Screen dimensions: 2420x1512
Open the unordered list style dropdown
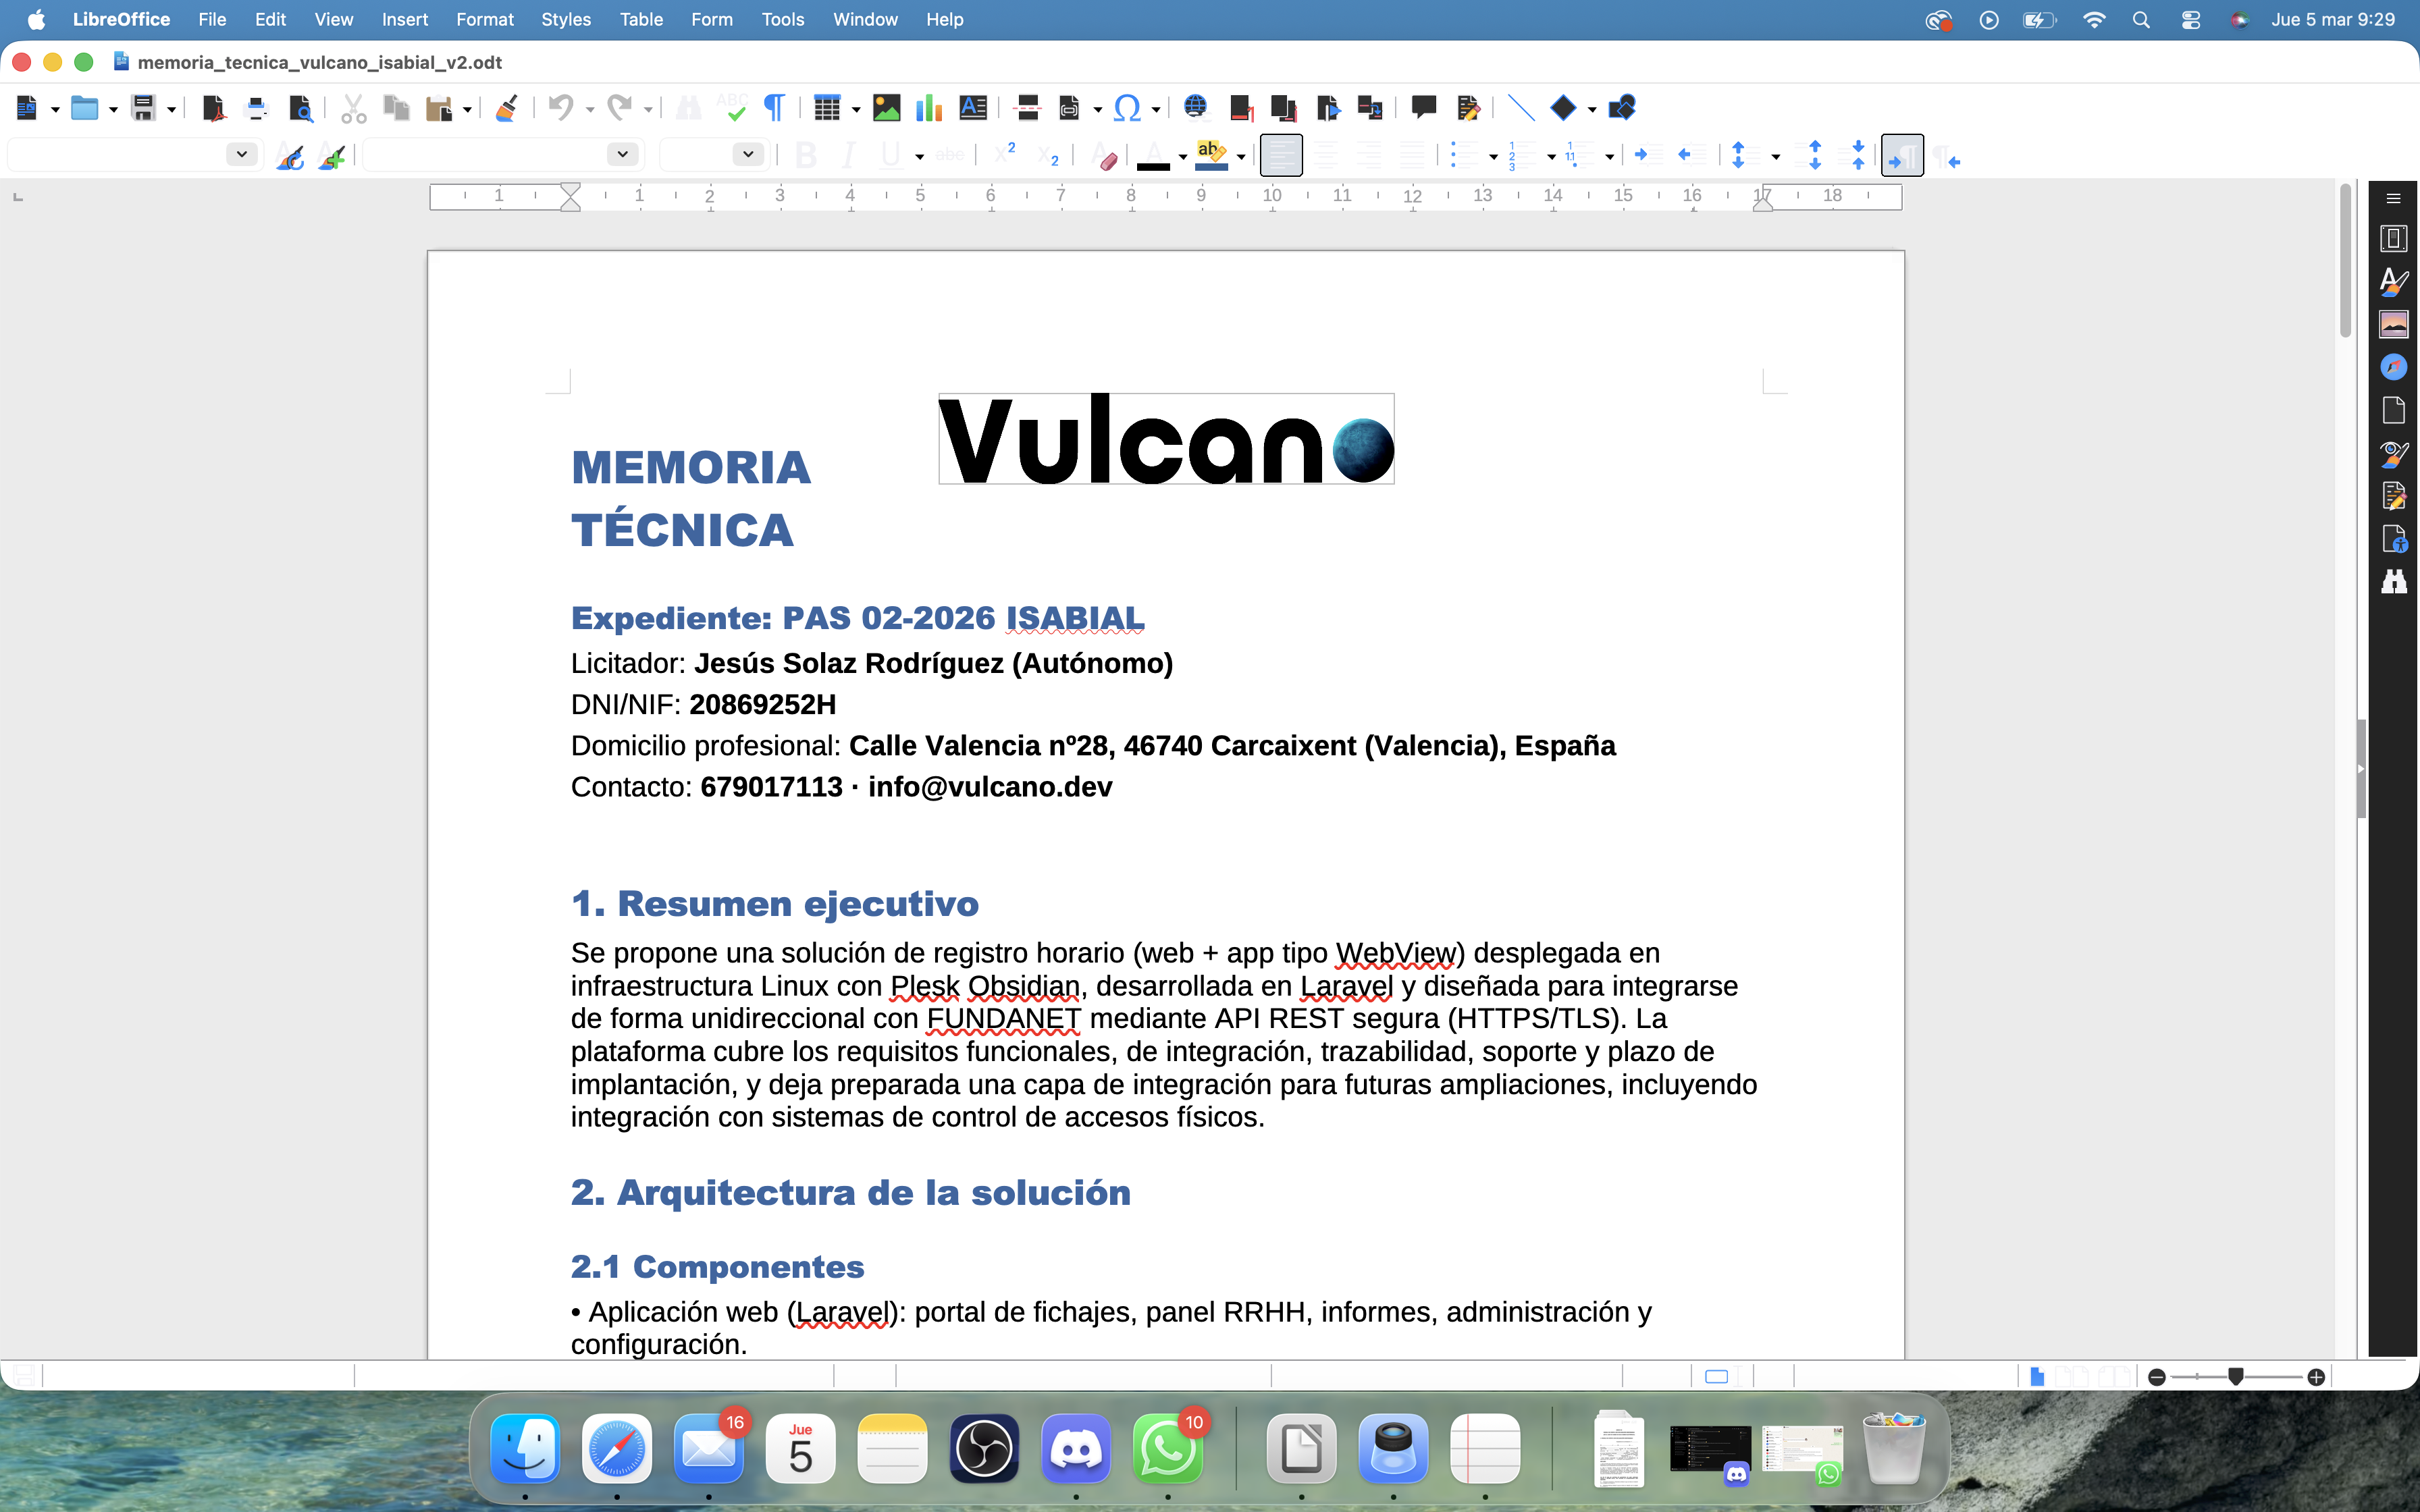(1493, 157)
